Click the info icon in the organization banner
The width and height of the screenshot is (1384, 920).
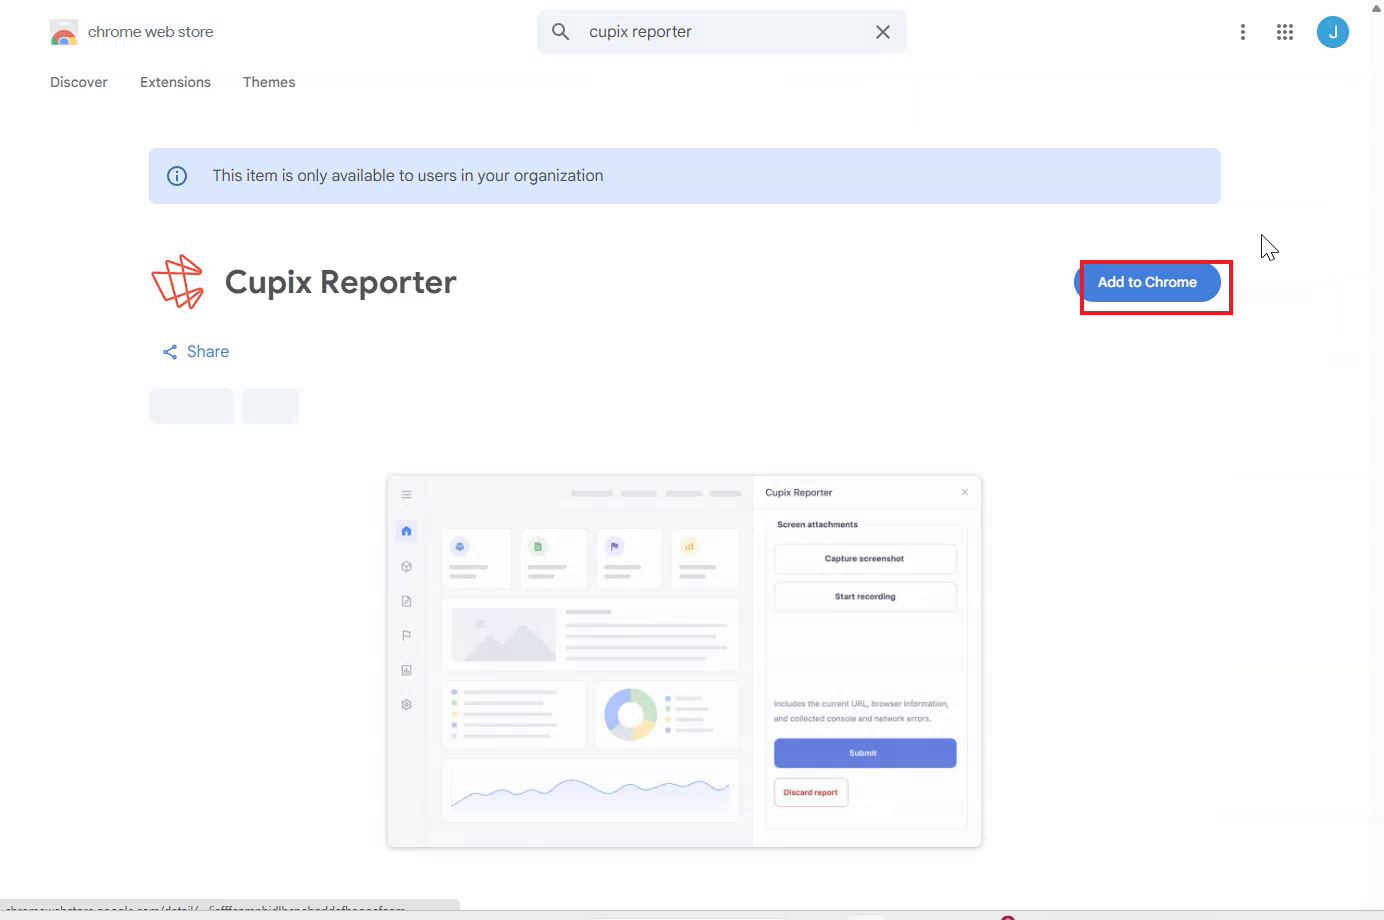pyautogui.click(x=177, y=176)
